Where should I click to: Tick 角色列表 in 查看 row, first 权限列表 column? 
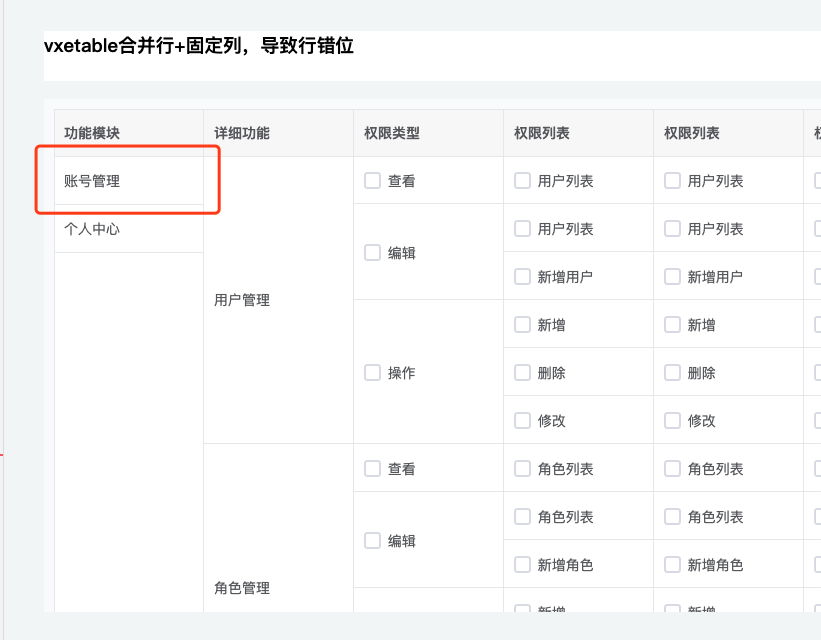point(522,468)
